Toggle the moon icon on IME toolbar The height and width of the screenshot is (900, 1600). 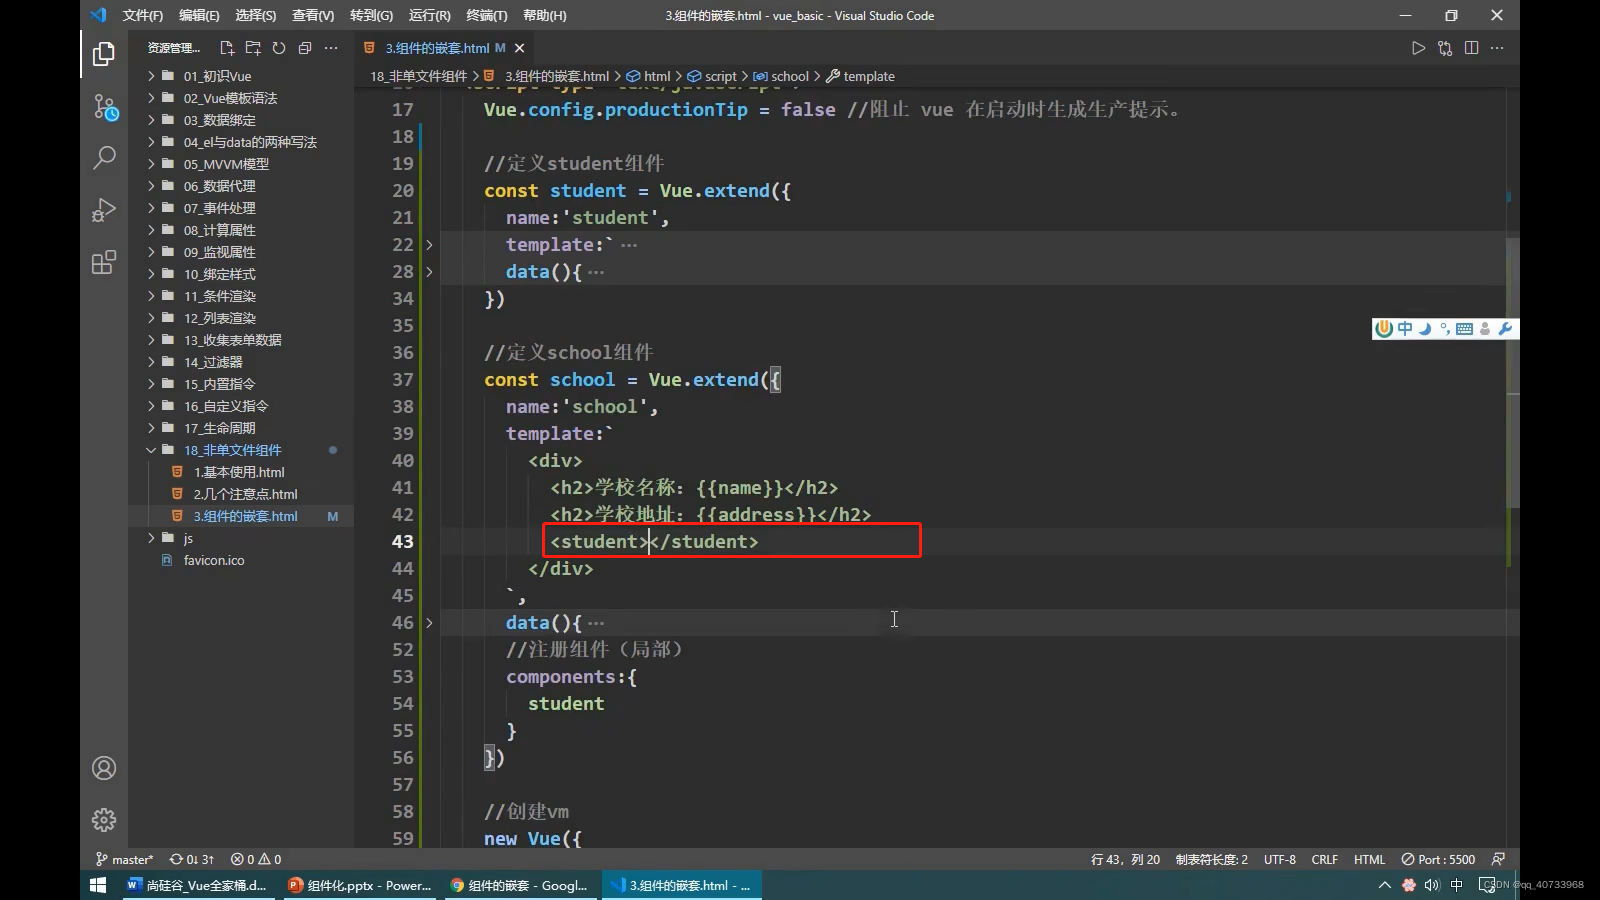pos(1425,329)
